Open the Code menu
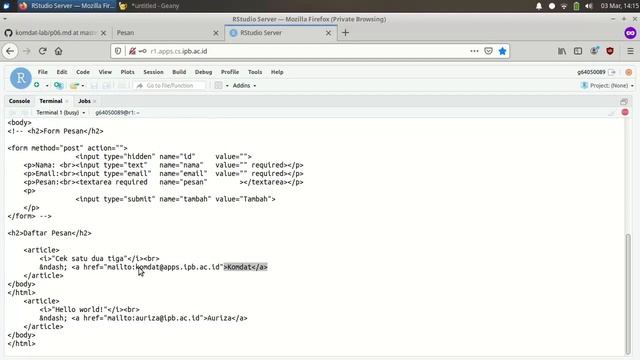 [x=83, y=72]
